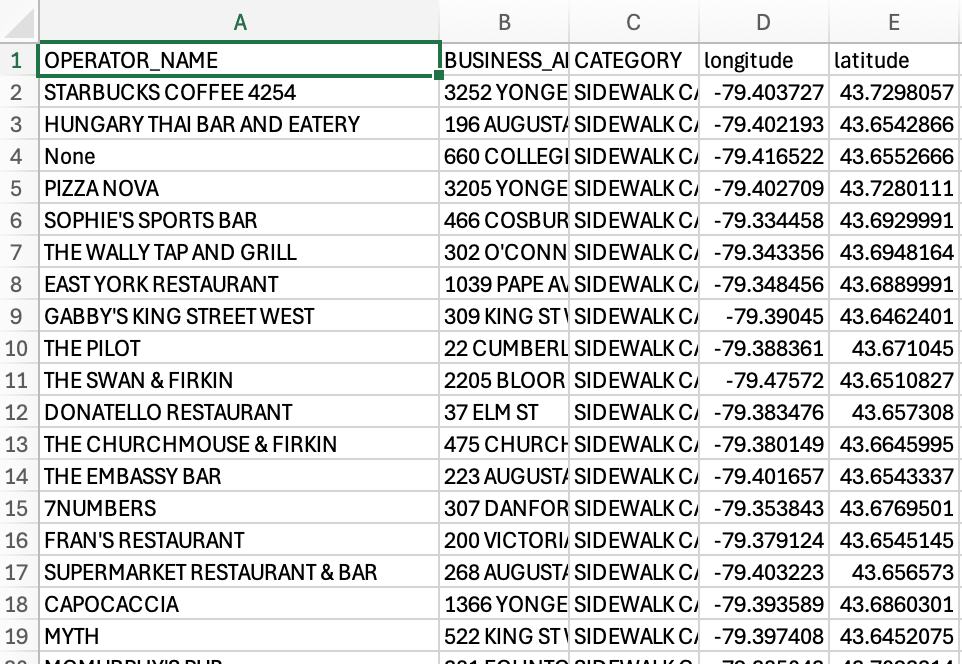This screenshot has height=664, width=962.
Task: Click latitude value 43.671045
Action: pos(895,348)
